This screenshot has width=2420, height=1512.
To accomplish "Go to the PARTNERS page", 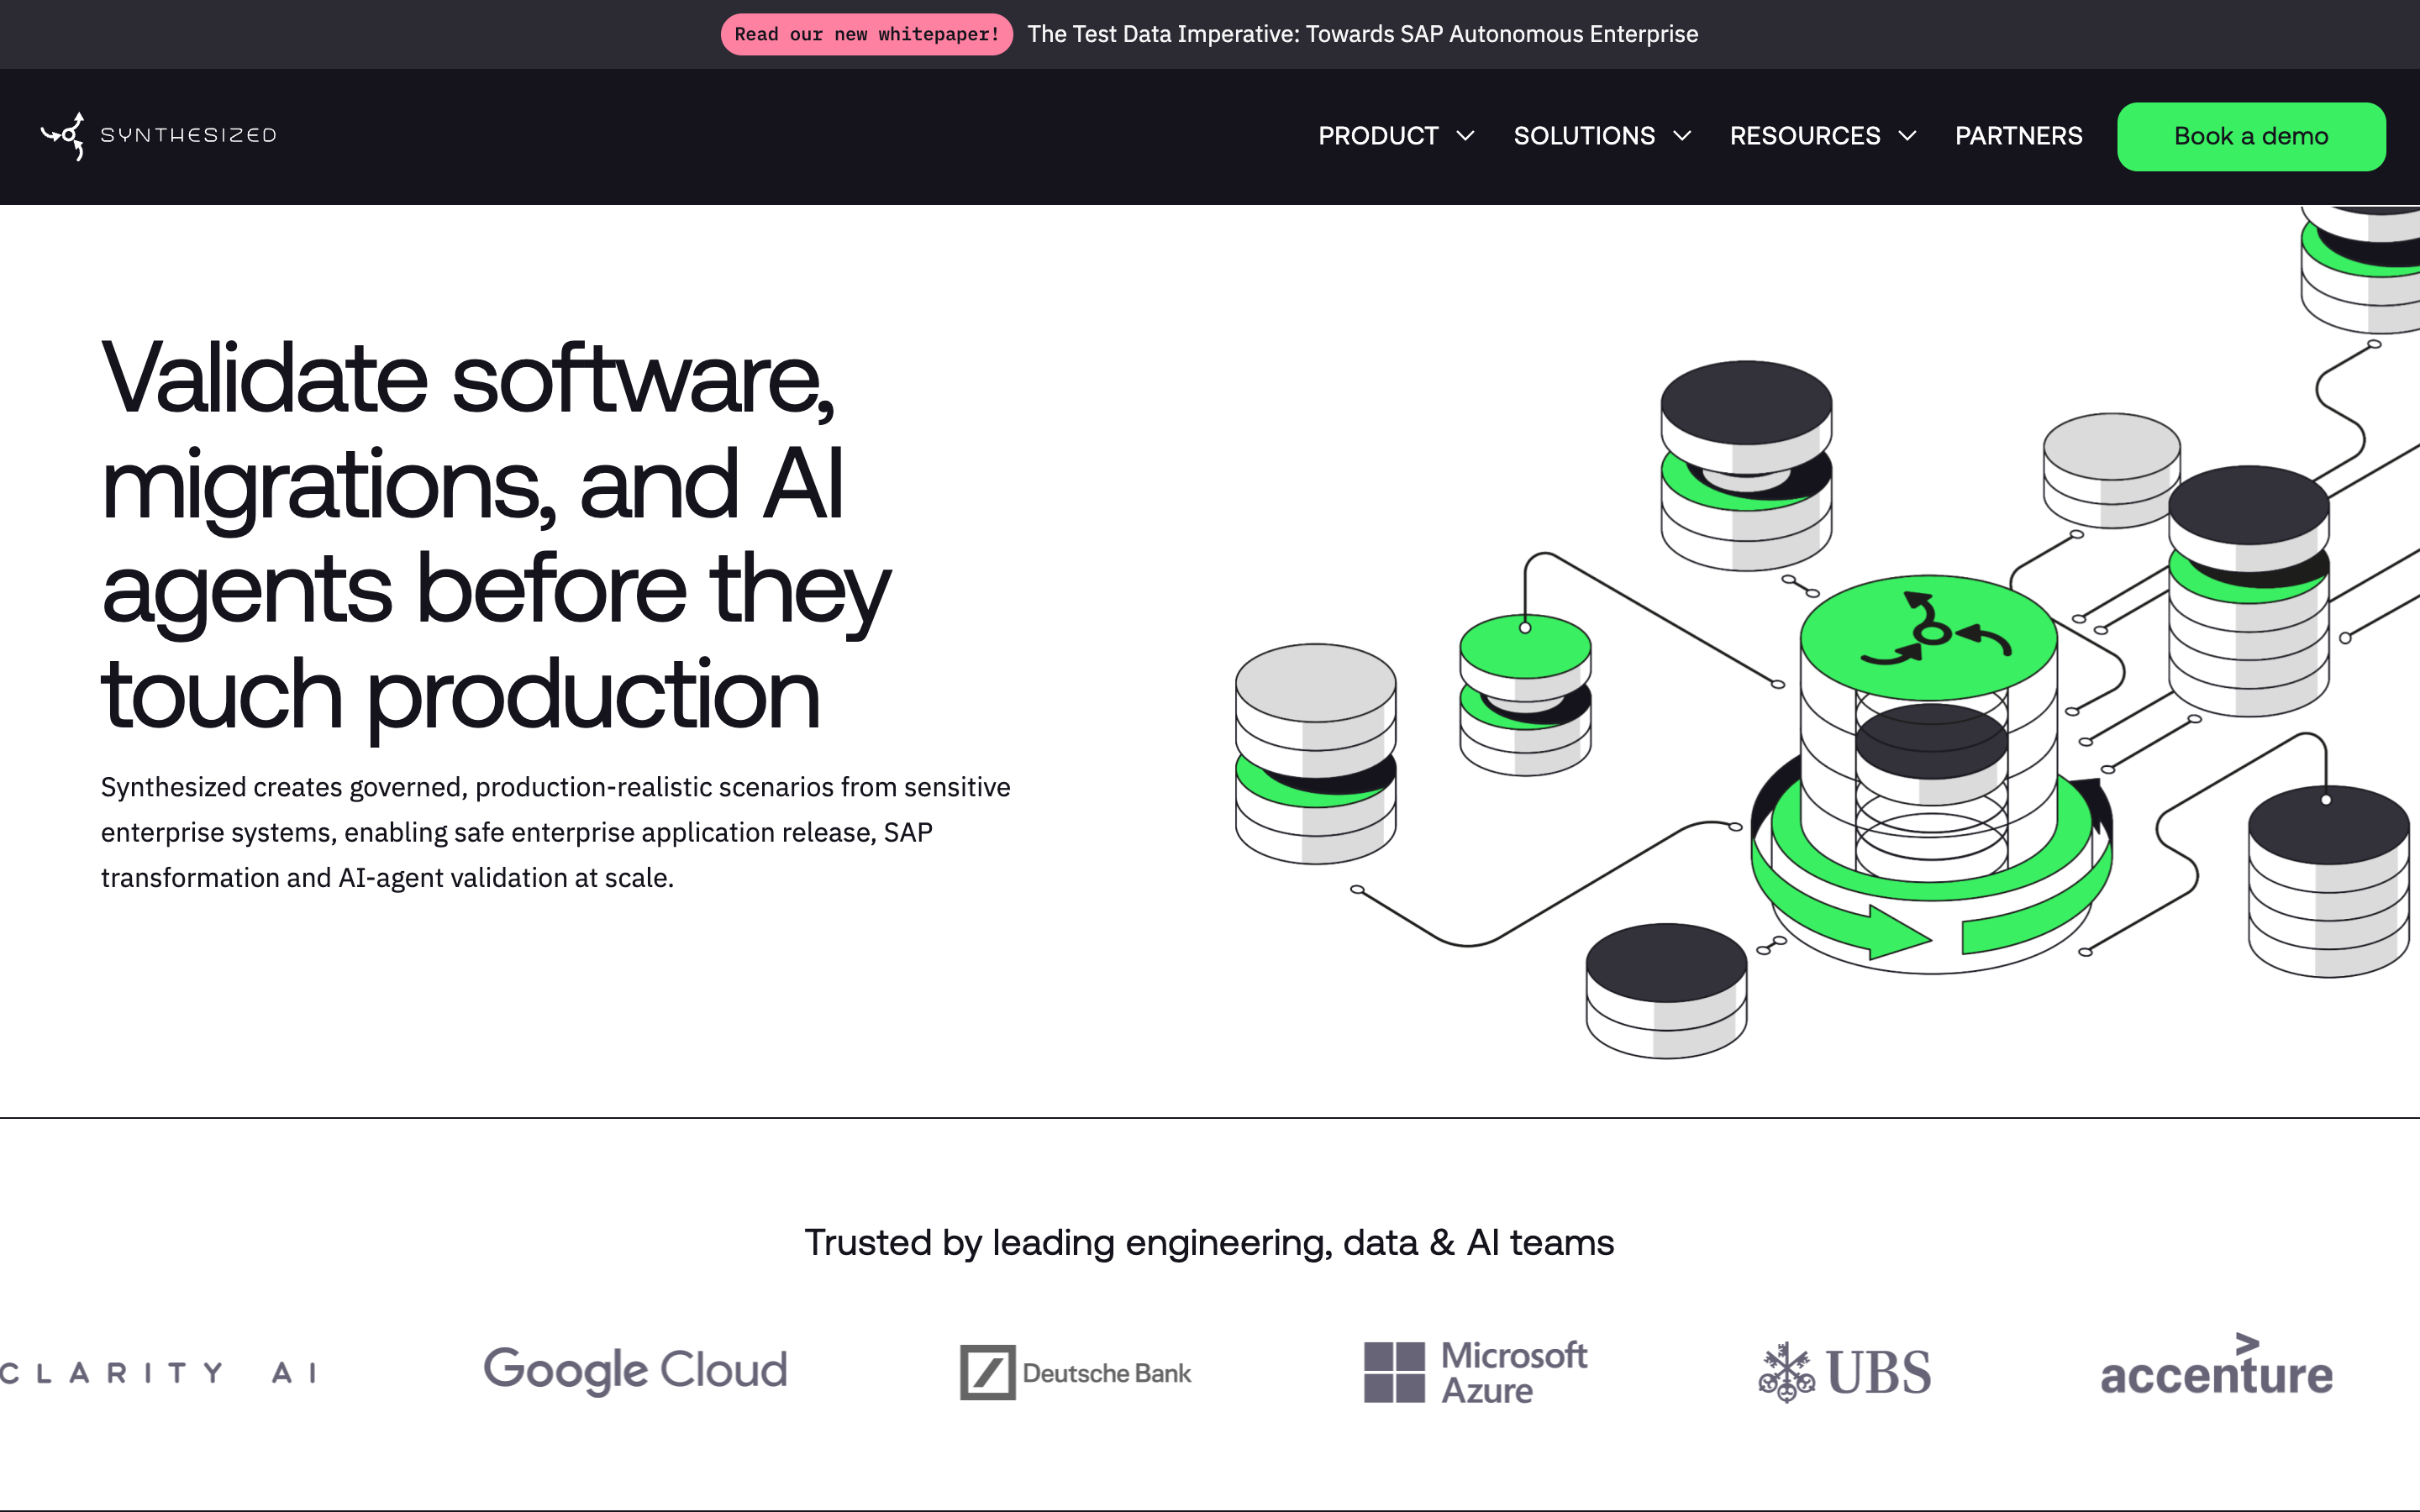I will click(x=2018, y=136).
